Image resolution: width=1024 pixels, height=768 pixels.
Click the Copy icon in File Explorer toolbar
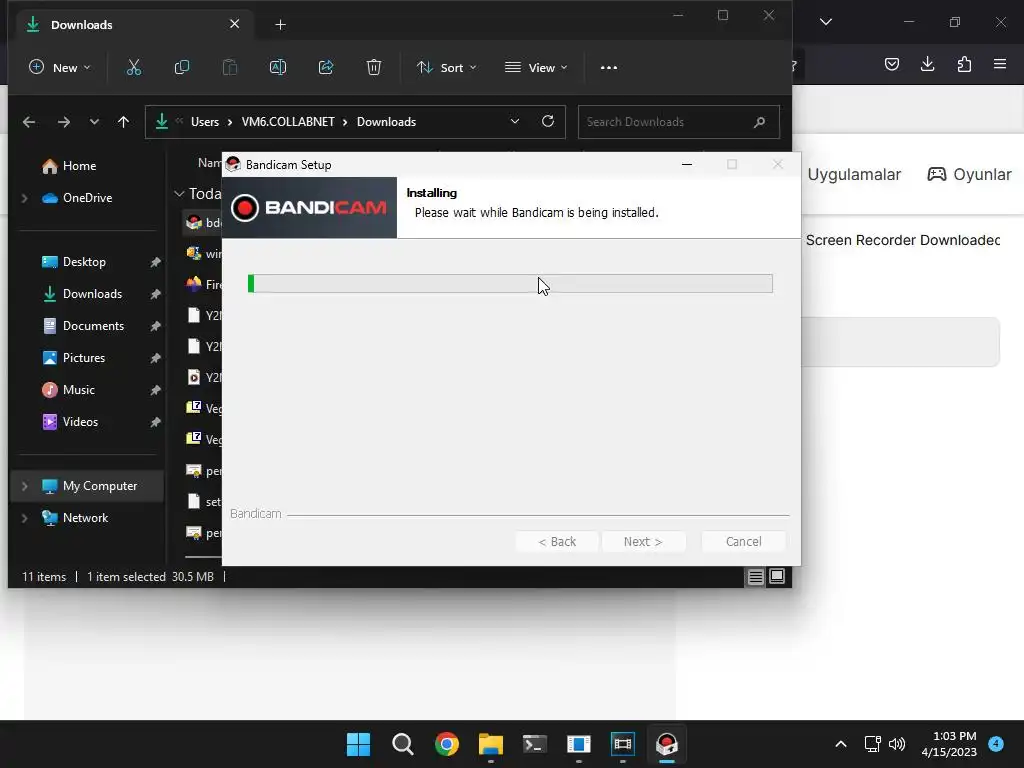coord(182,67)
